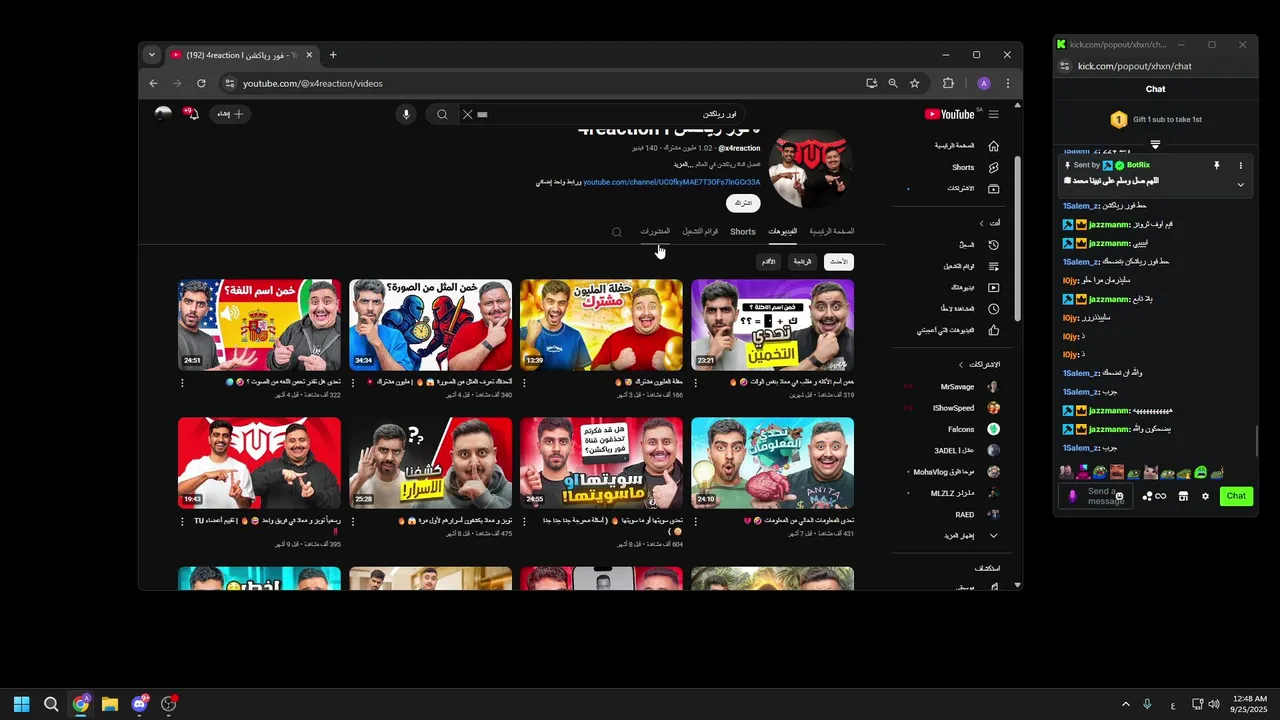Open site info icon in Kick address bar
The height and width of the screenshot is (720, 1280).
(x=1065, y=66)
